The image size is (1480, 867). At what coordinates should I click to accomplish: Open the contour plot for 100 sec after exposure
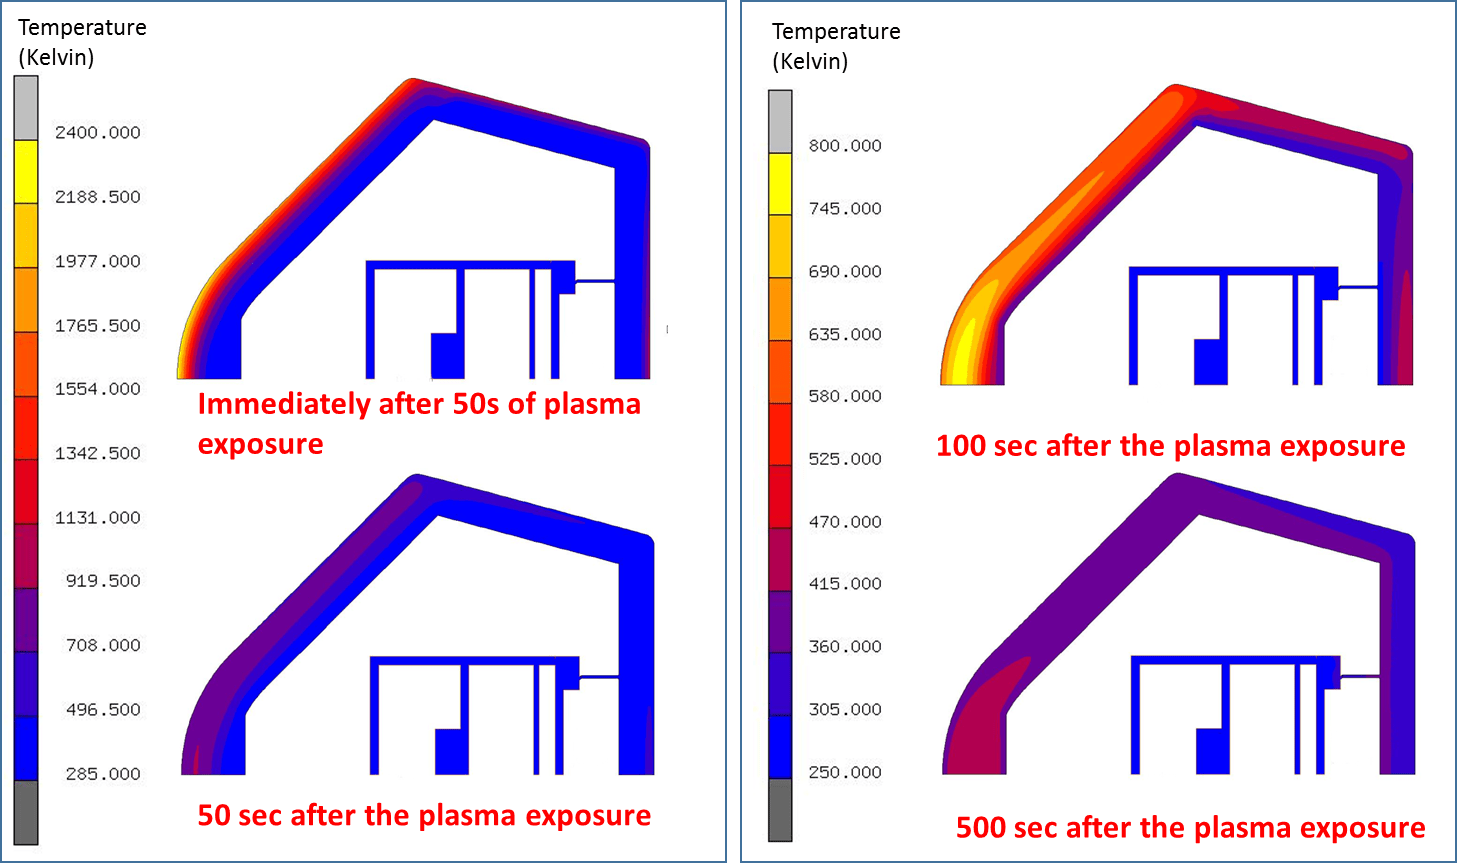(1177, 235)
